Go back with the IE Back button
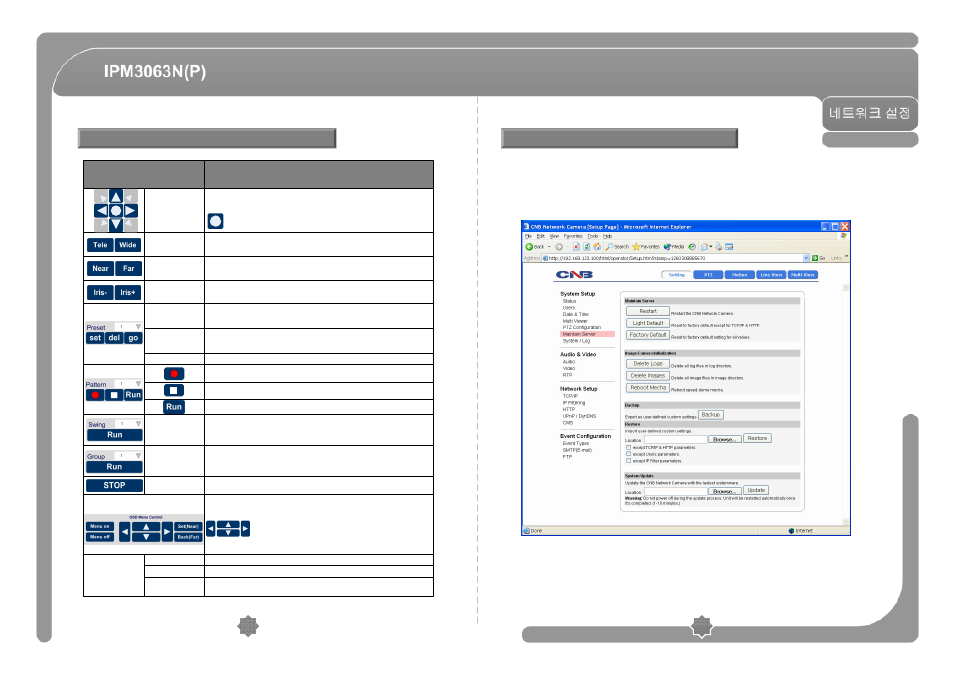 click(x=535, y=247)
